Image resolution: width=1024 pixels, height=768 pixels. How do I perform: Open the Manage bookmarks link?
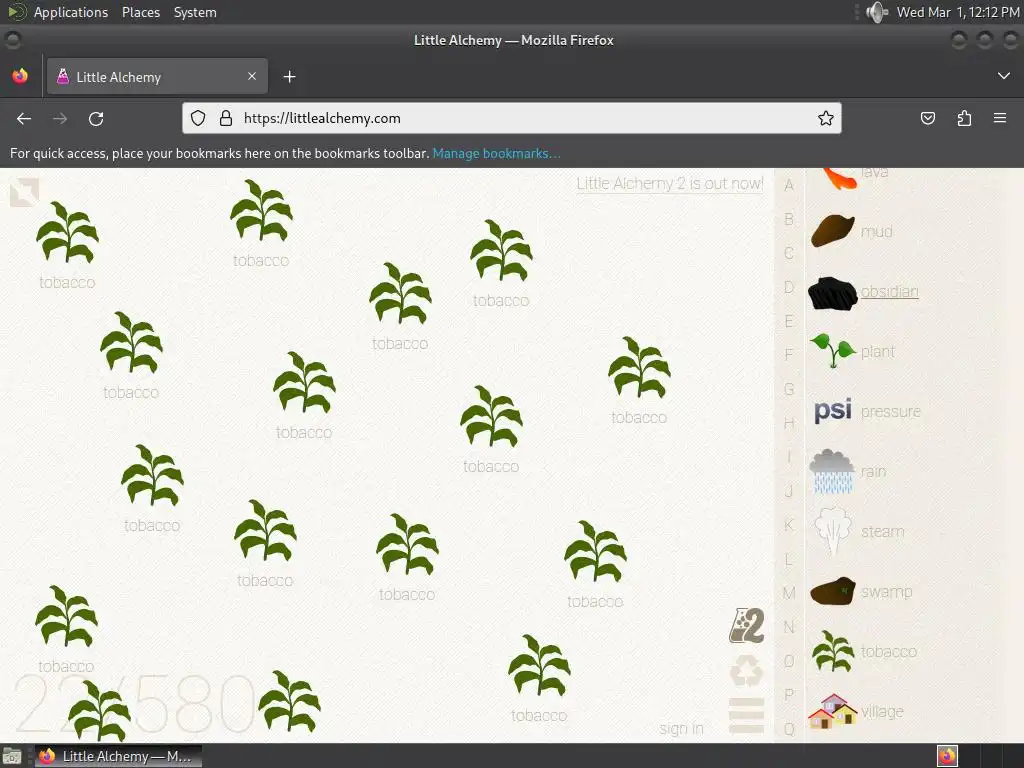point(496,153)
